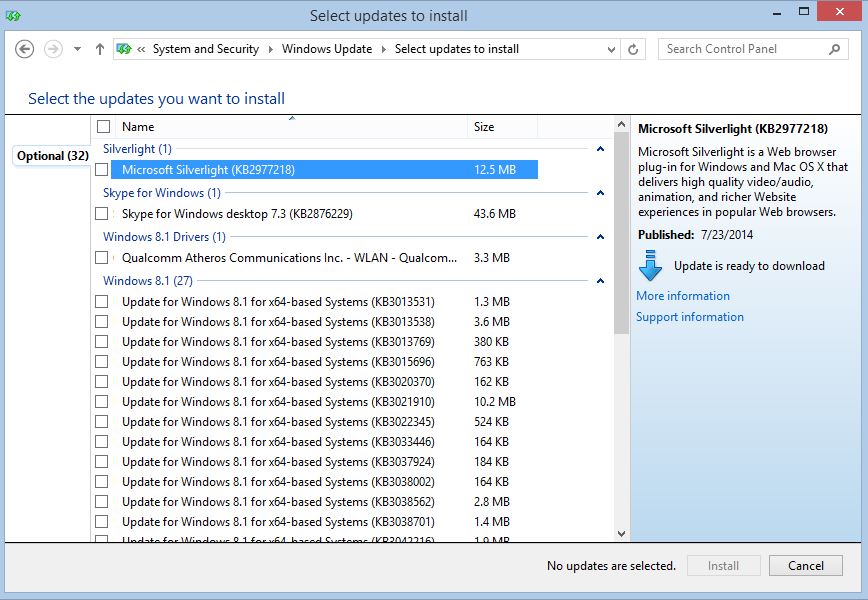Select the update named KB3021910
Image resolution: width=868 pixels, height=600 pixels.
pyautogui.click(x=324, y=402)
